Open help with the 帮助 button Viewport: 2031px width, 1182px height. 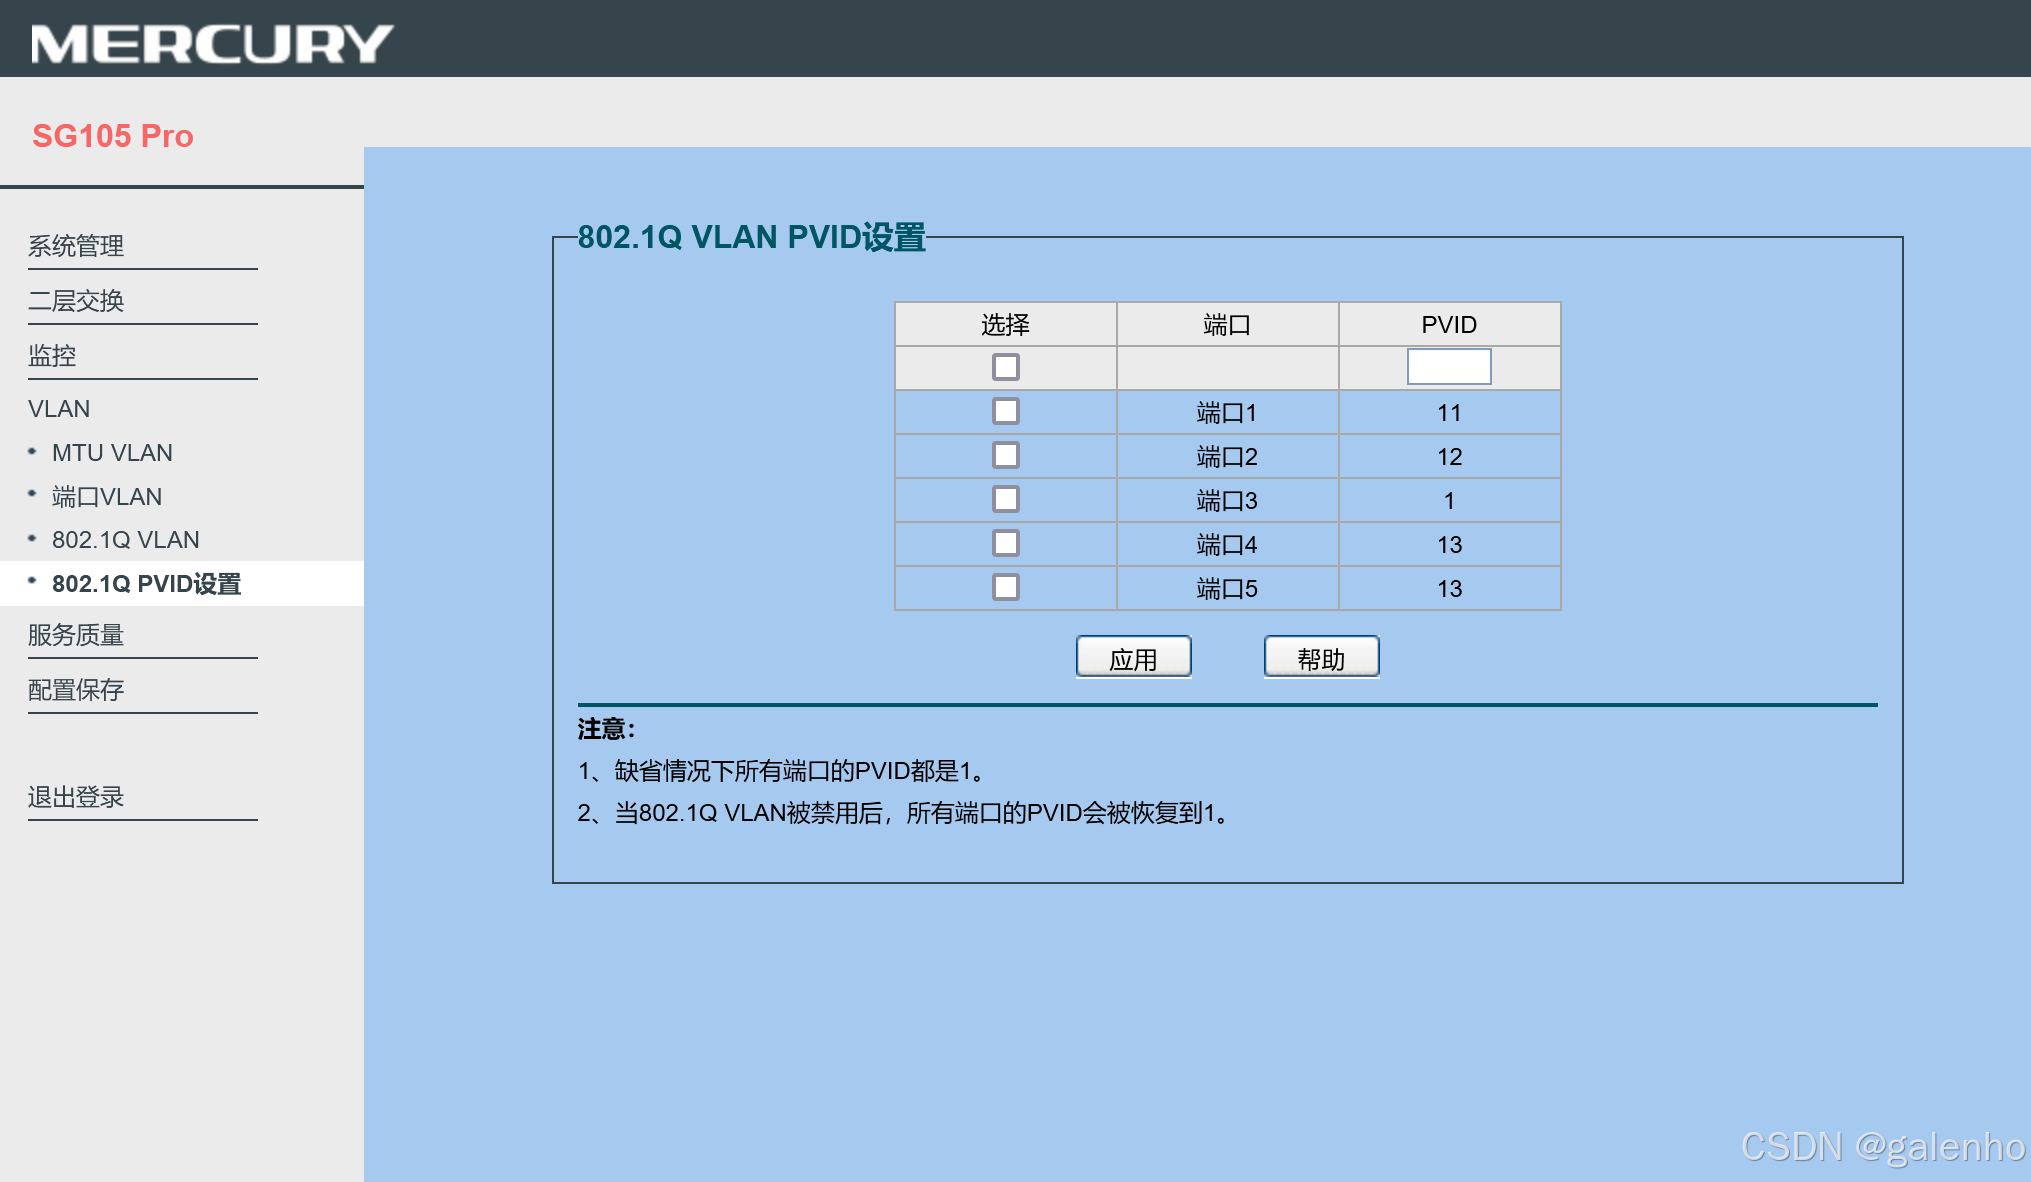pos(1320,658)
